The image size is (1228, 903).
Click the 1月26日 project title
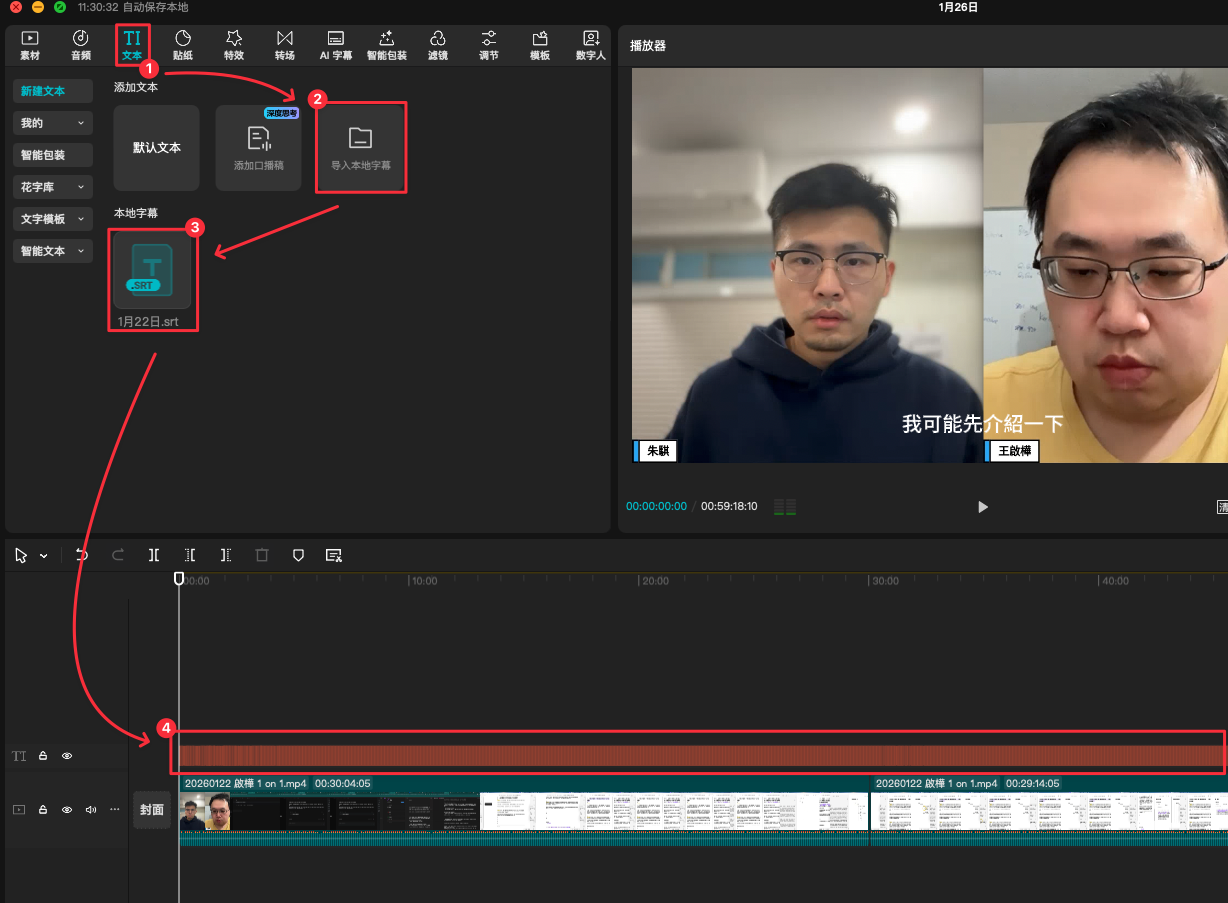[958, 7]
